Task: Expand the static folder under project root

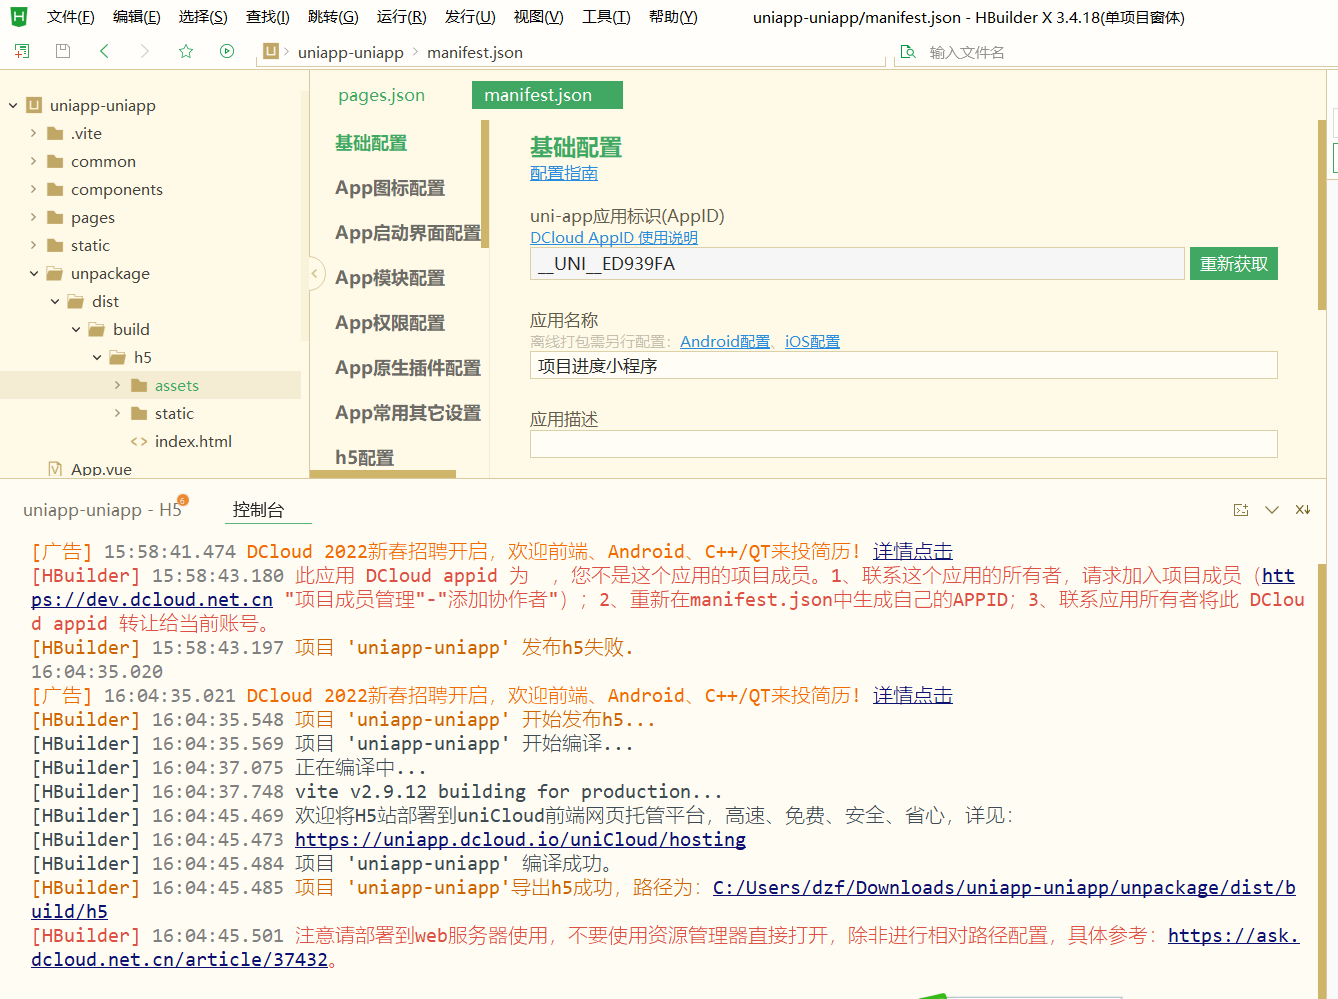Action: (x=33, y=245)
